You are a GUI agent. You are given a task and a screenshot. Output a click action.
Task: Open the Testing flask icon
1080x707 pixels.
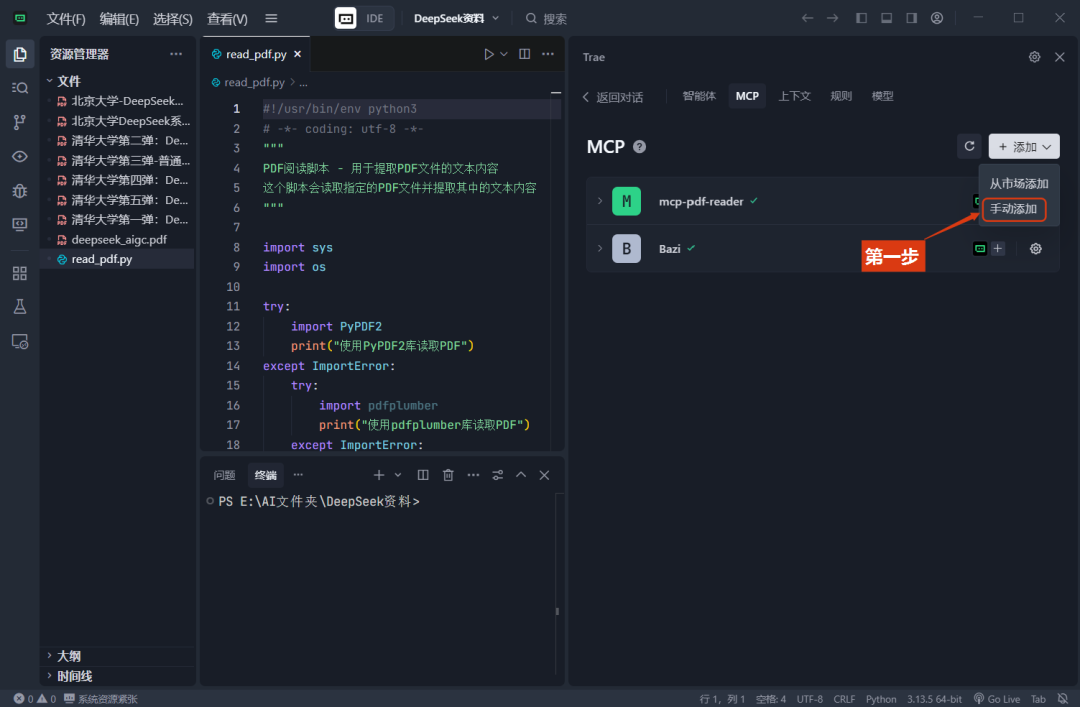[19, 307]
